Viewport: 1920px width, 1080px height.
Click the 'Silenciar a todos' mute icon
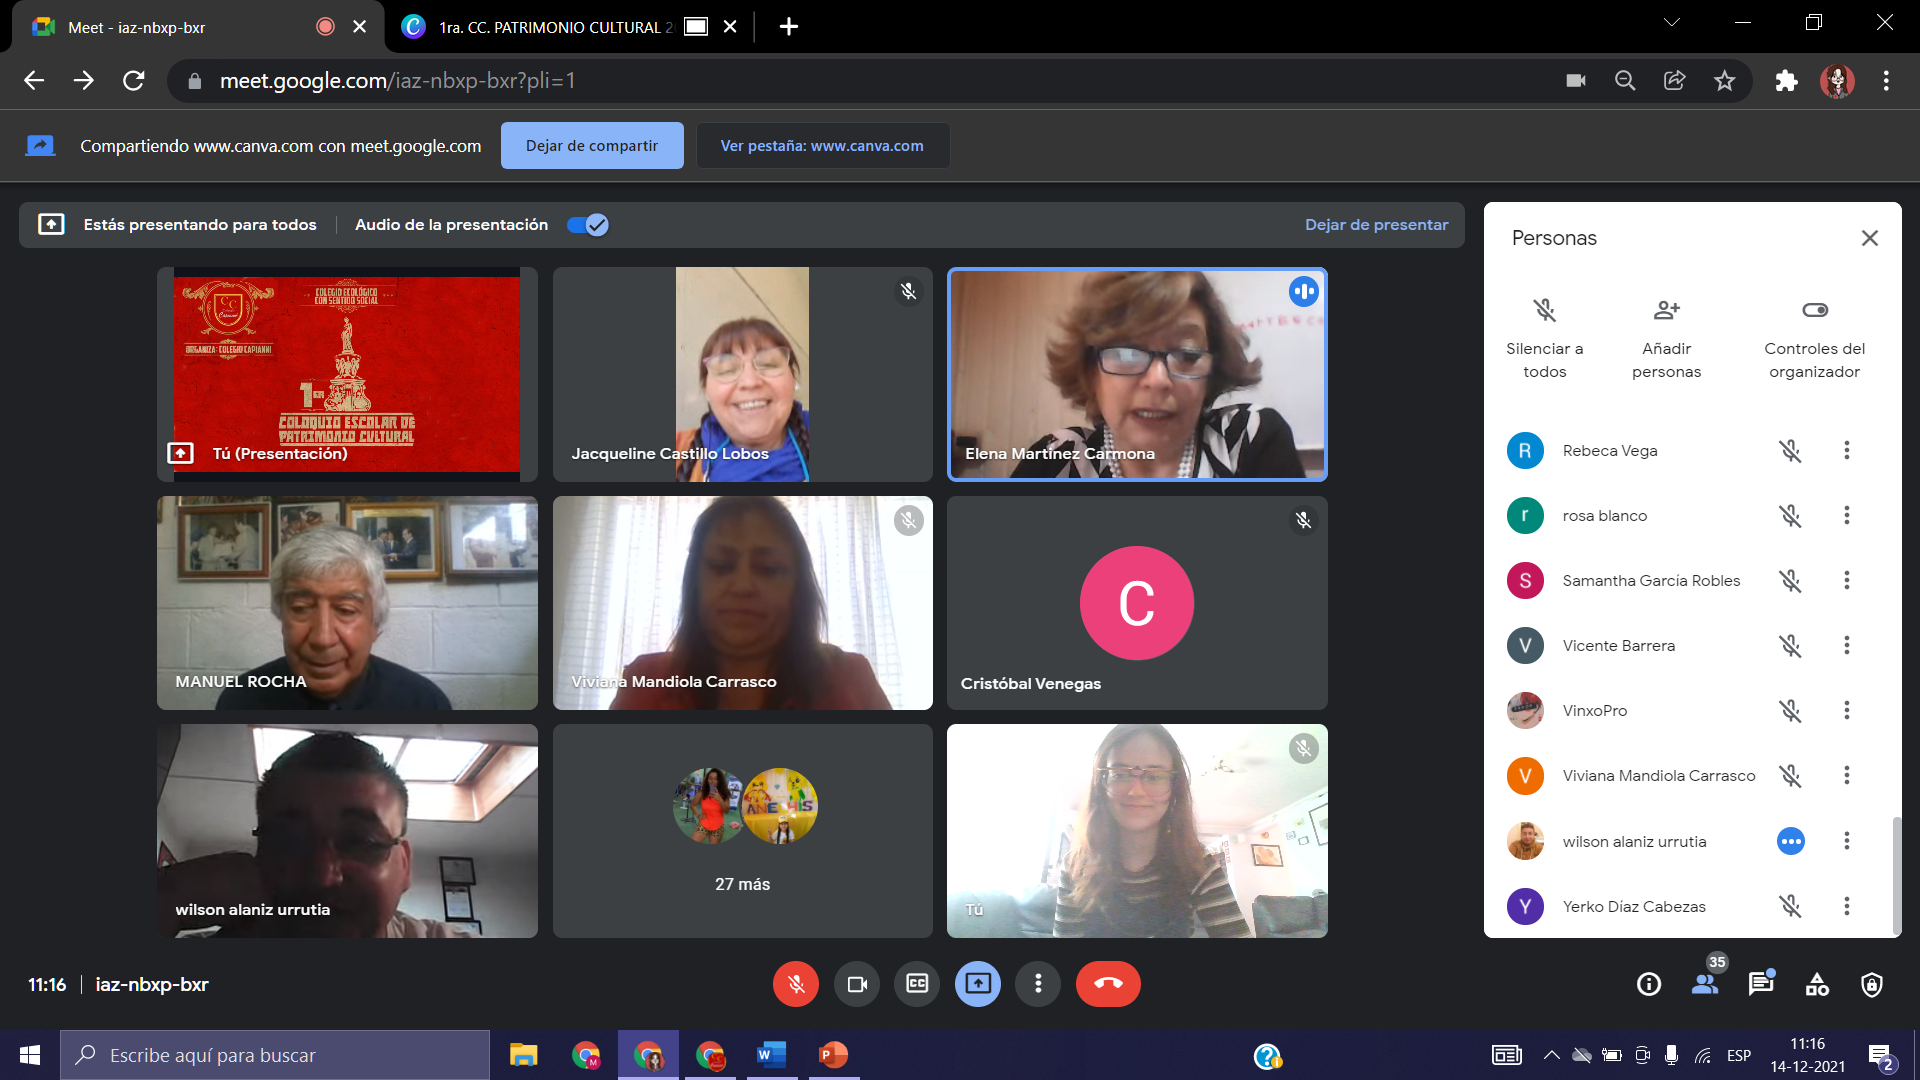(x=1544, y=310)
